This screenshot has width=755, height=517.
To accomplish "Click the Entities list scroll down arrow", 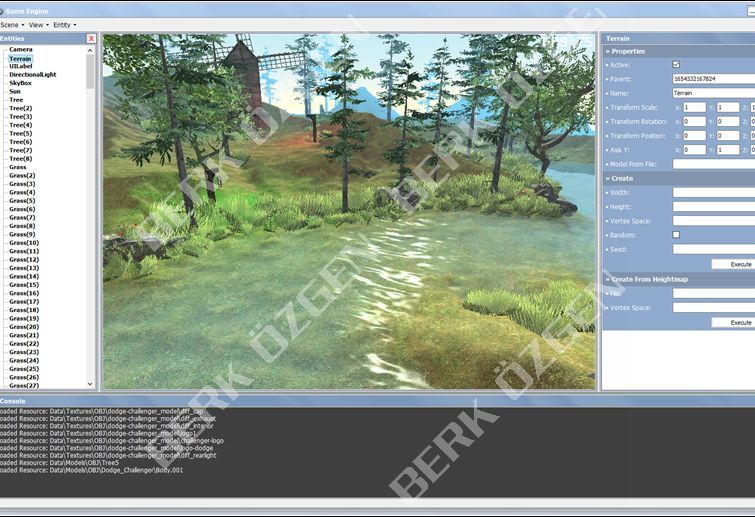I will 90,384.
